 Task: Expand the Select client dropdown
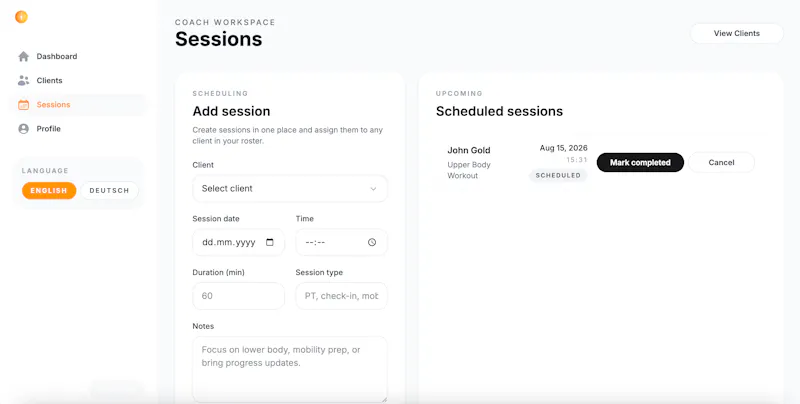point(290,189)
